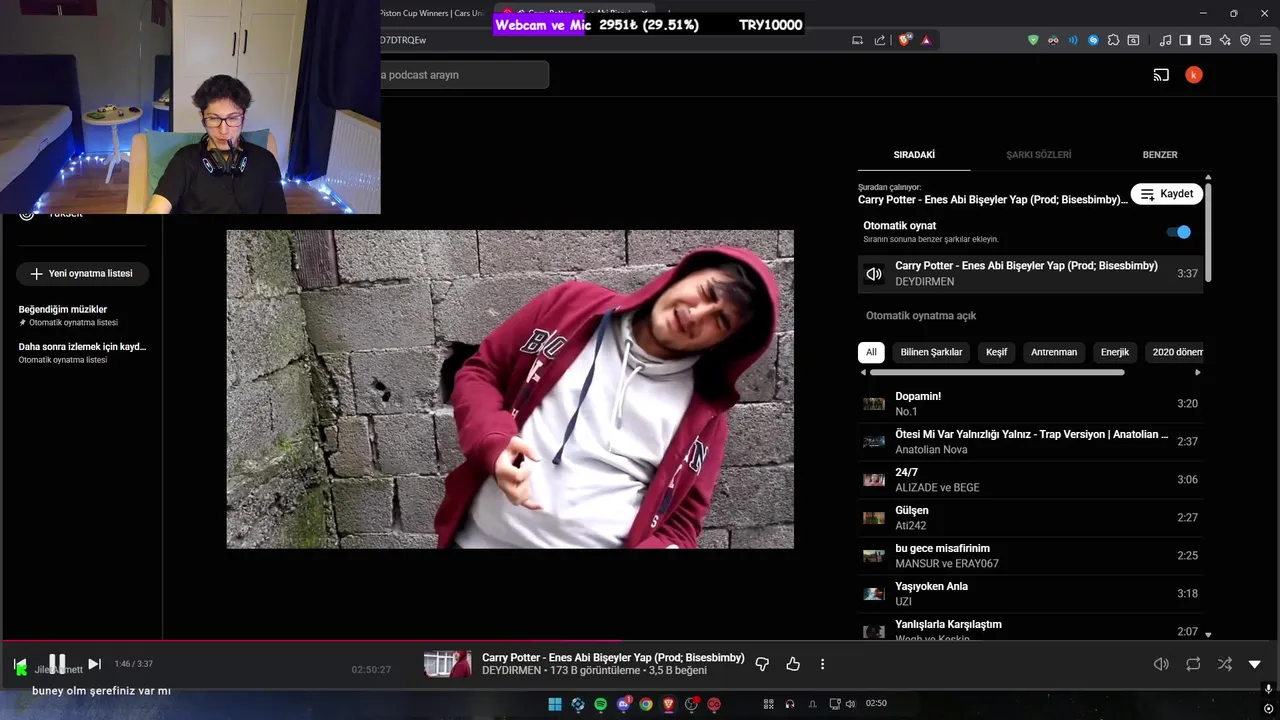The width and height of the screenshot is (1280, 720).
Task: Show the browser sidebar panel
Action: pyautogui.click(x=1185, y=40)
